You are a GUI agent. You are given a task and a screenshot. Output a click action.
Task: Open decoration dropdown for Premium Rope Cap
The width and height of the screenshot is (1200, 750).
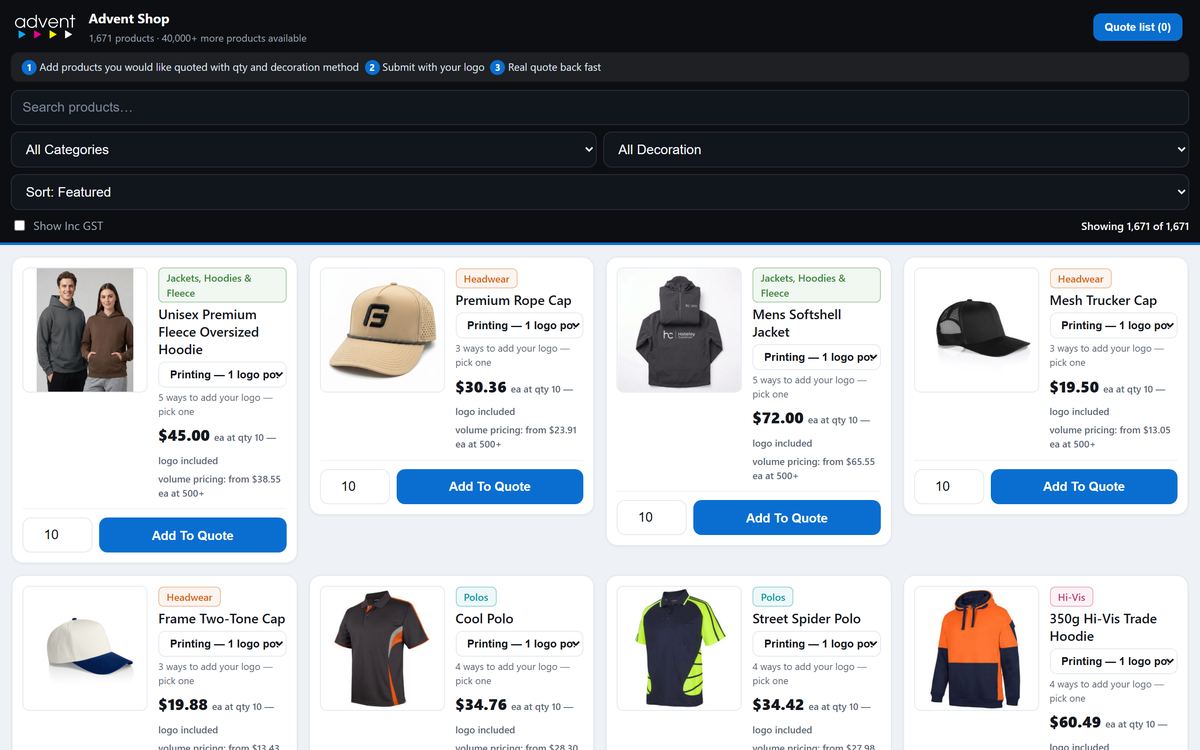519,326
